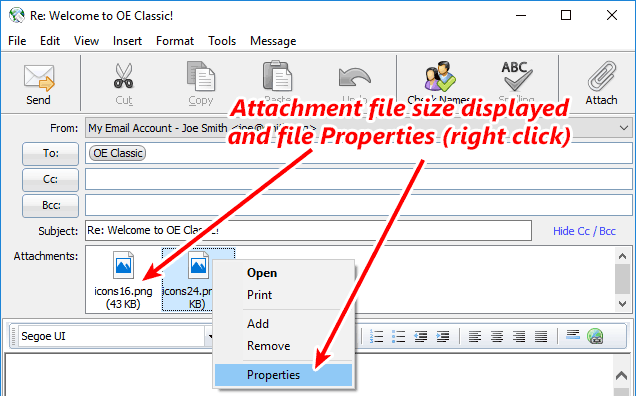Click the Copy documents icon

click(201, 76)
